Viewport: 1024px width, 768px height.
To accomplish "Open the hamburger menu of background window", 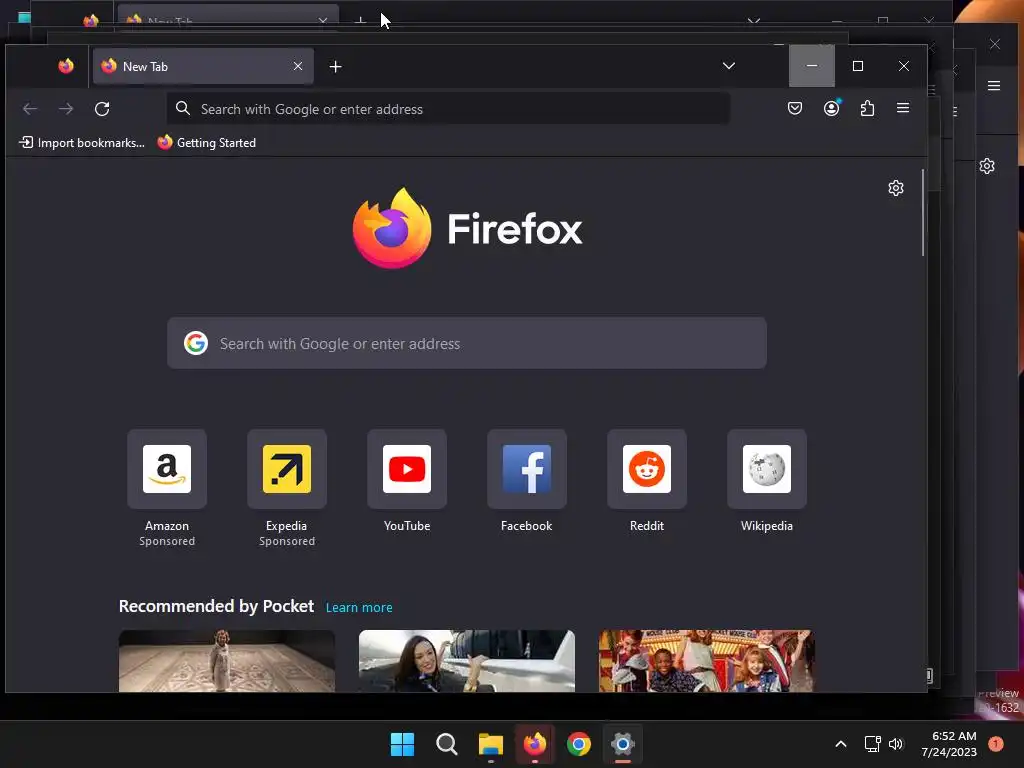I will pyautogui.click(x=994, y=86).
